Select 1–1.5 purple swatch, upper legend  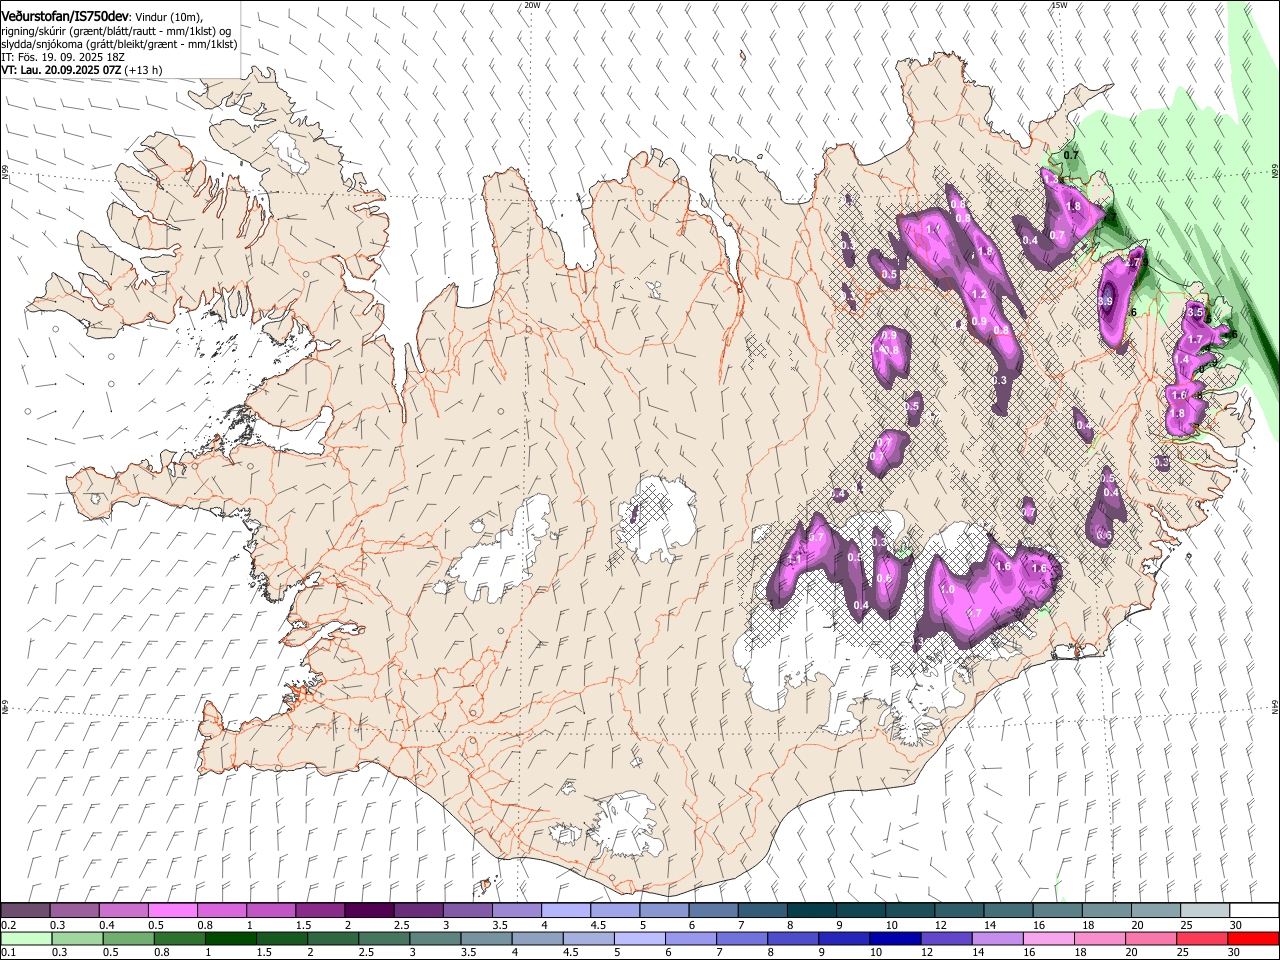[x=270, y=911]
